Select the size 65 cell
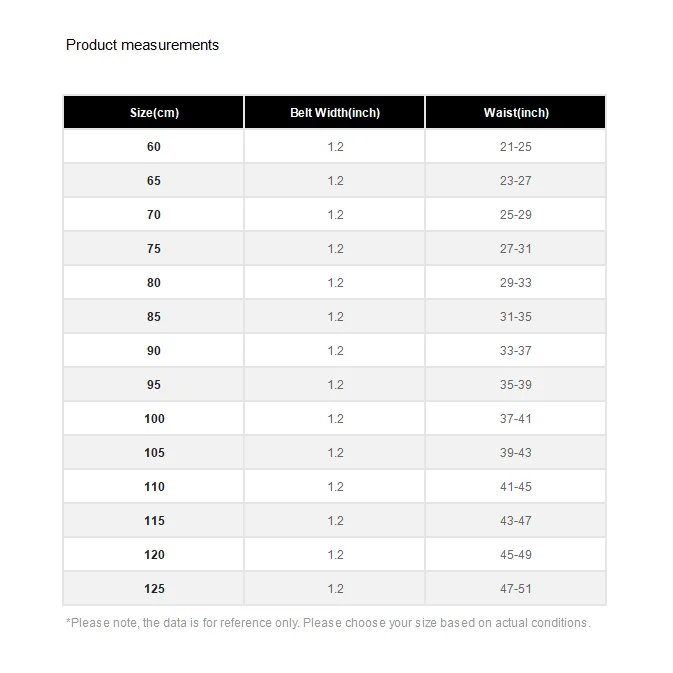Screen dimensions: 673x673 154,180
